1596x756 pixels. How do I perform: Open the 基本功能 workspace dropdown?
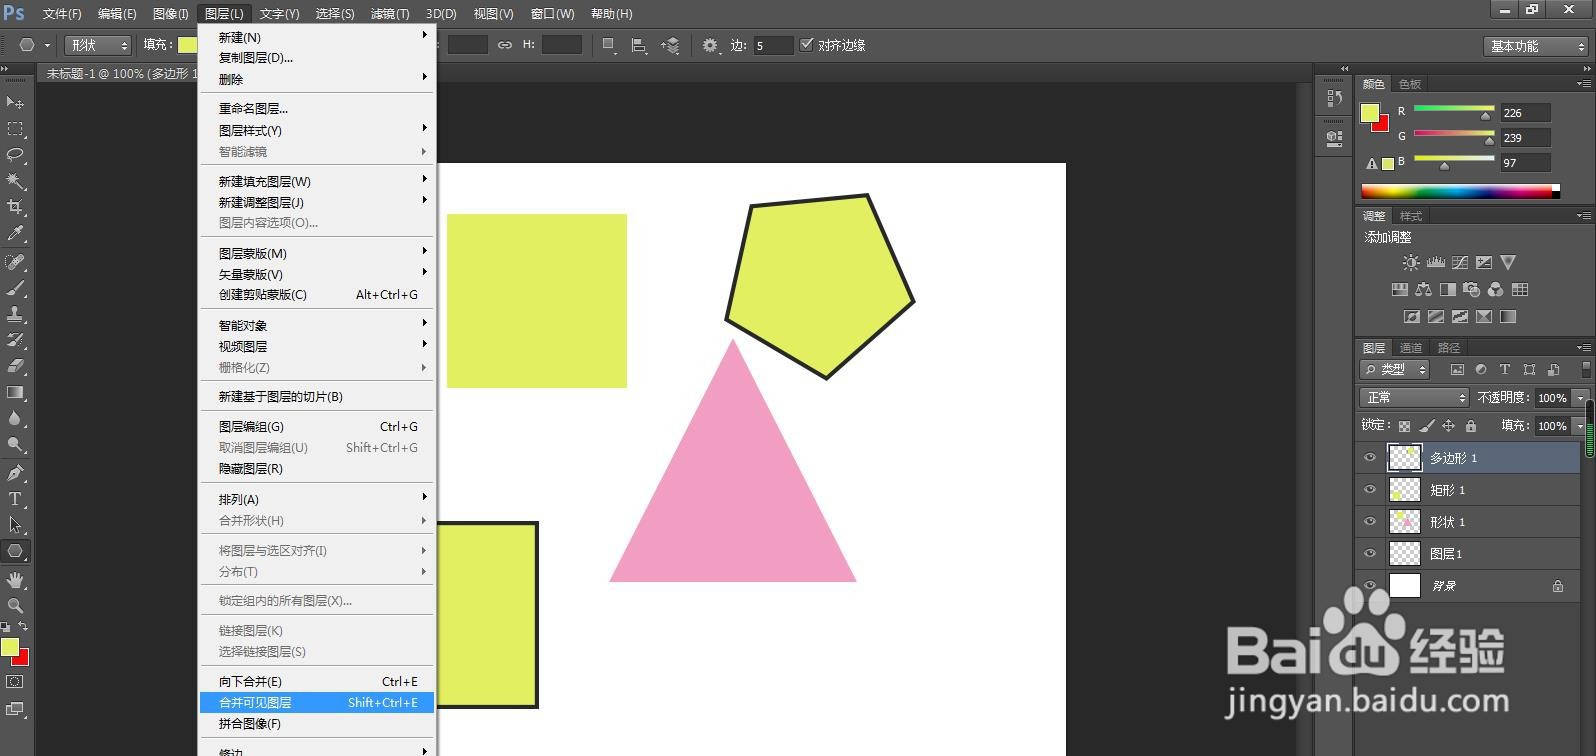(1536, 46)
